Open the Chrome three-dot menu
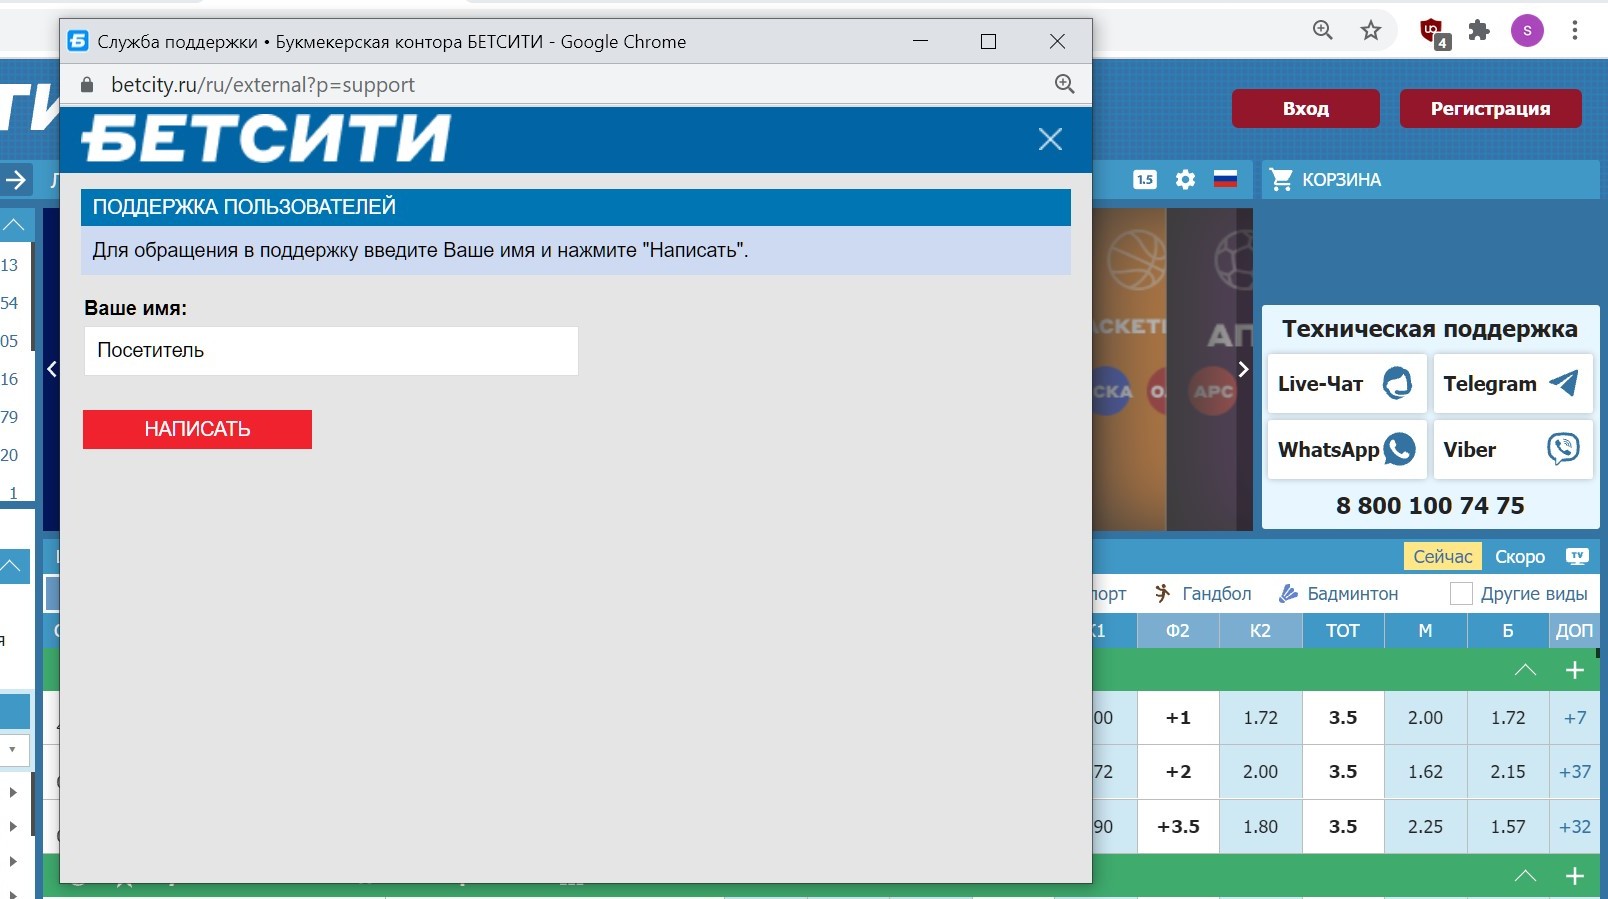Viewport: 1608px width, 899px height. click(x=1575, y=31)
